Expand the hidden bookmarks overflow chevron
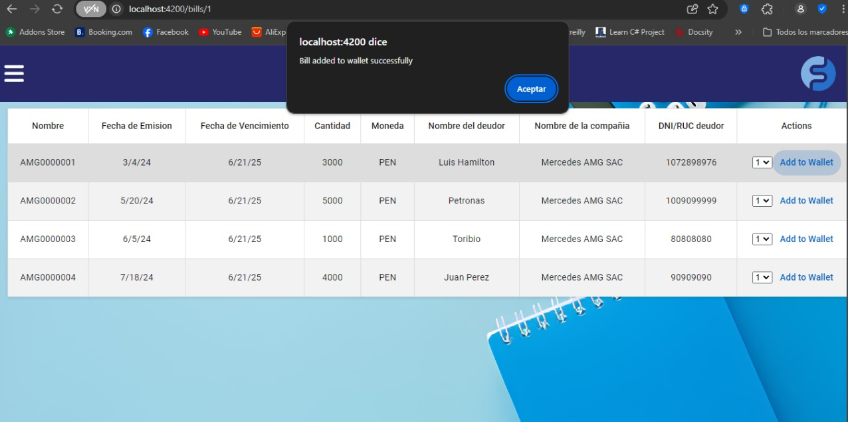The height and width of the screenshot is (422, 848). (x=738, y=32)
